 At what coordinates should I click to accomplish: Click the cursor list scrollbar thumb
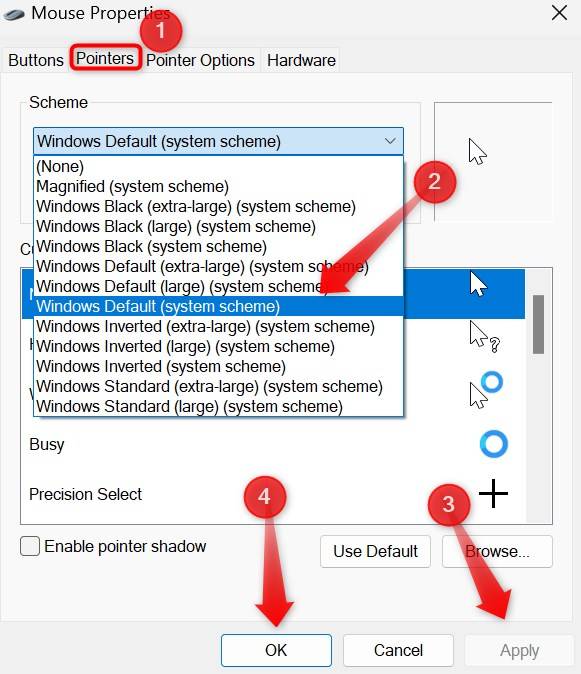pos(538,325)
